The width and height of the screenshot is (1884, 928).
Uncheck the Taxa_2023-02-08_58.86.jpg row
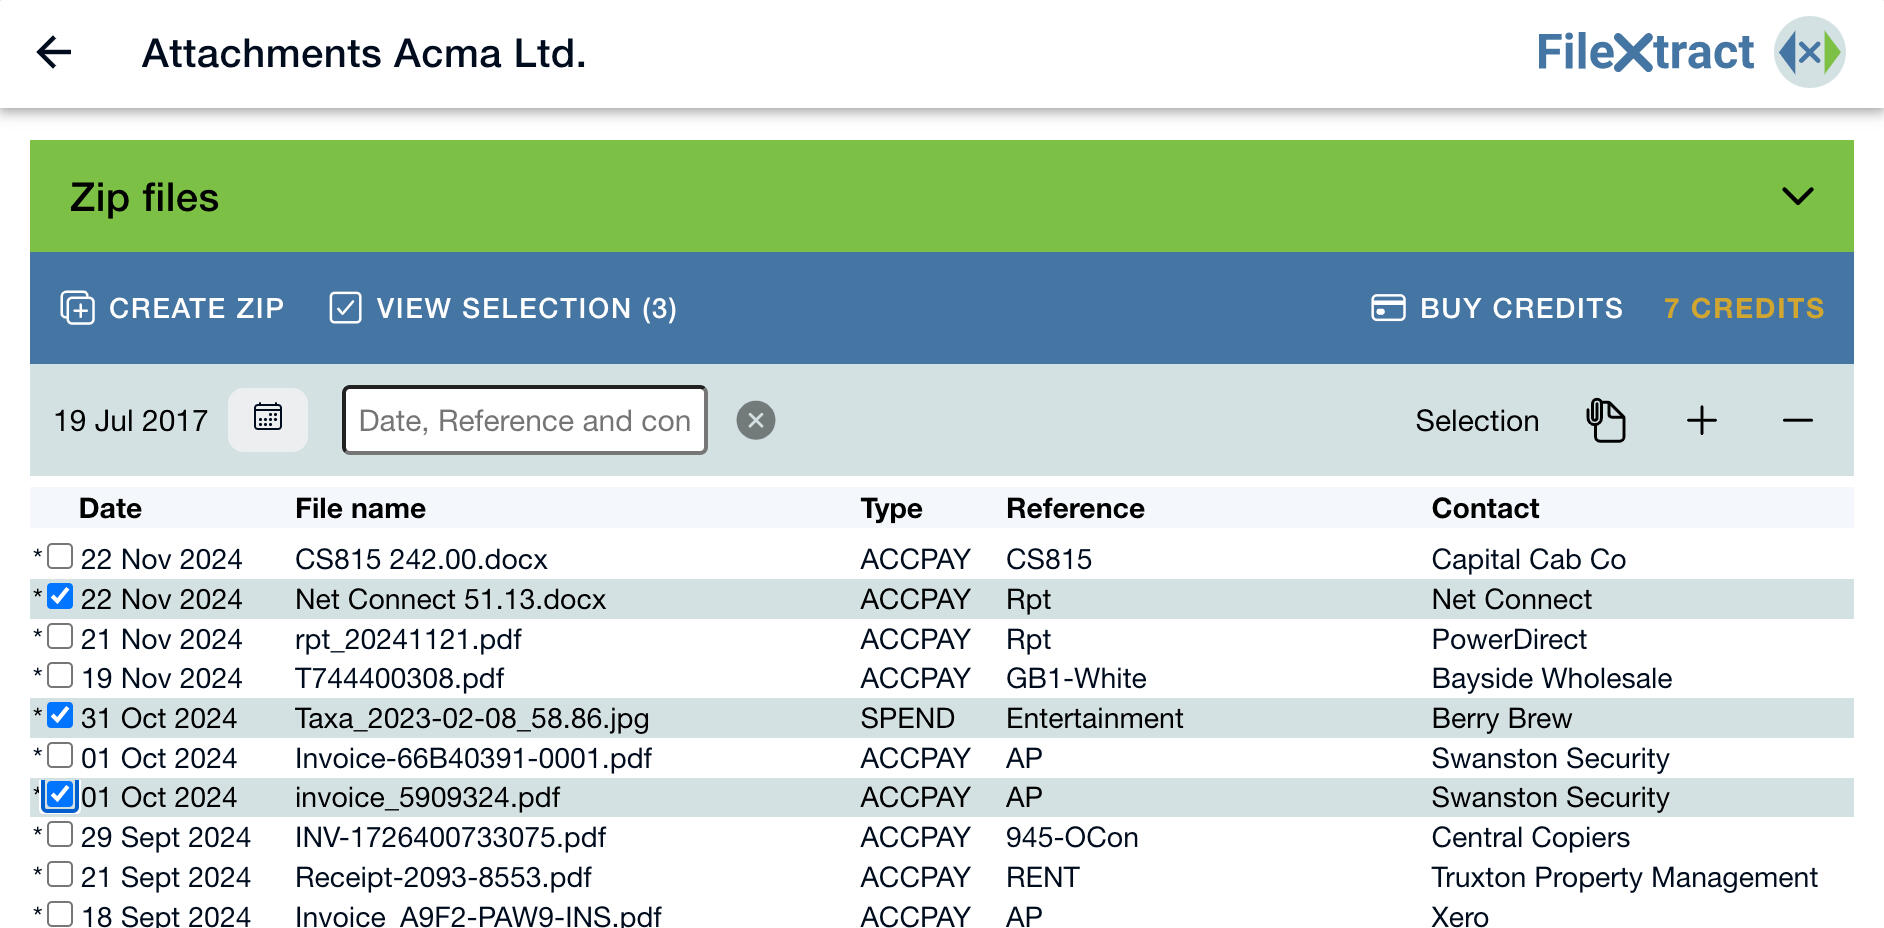[60, 717]
